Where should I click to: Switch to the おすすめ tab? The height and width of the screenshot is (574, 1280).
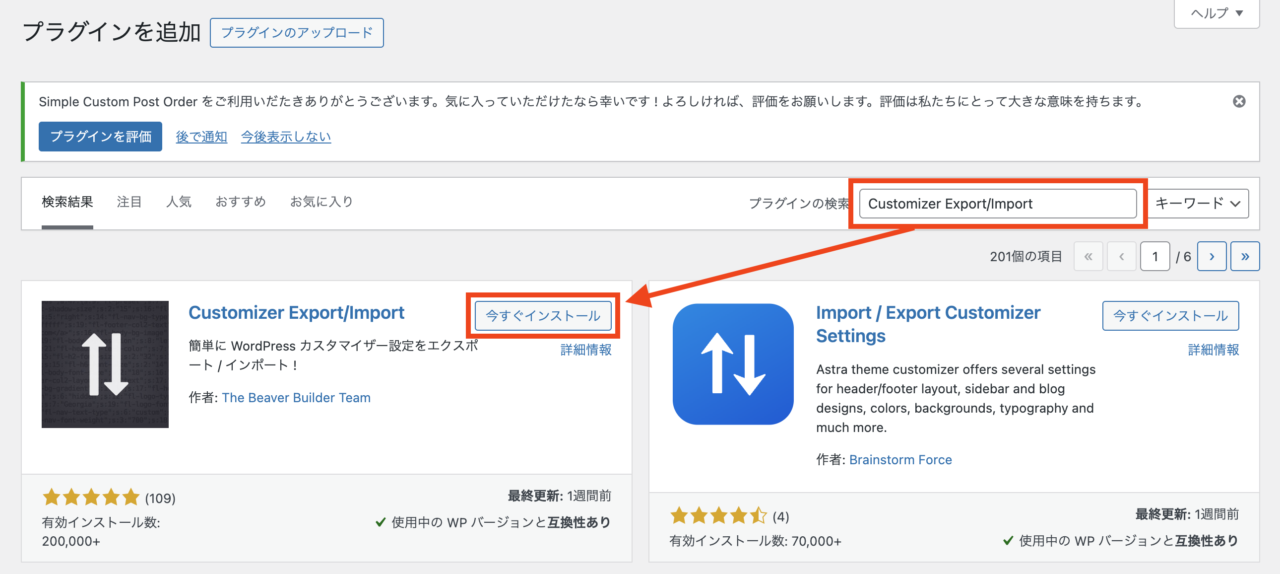coord(240,202)
